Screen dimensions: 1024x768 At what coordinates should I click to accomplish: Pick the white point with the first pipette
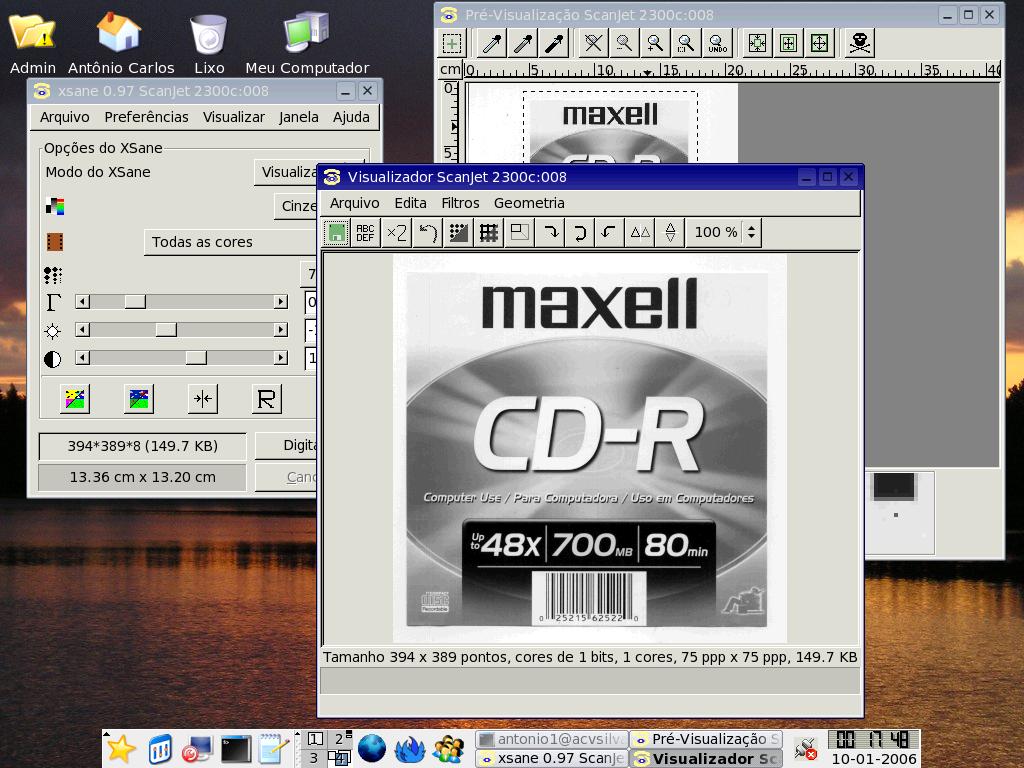tap(492, 44)
